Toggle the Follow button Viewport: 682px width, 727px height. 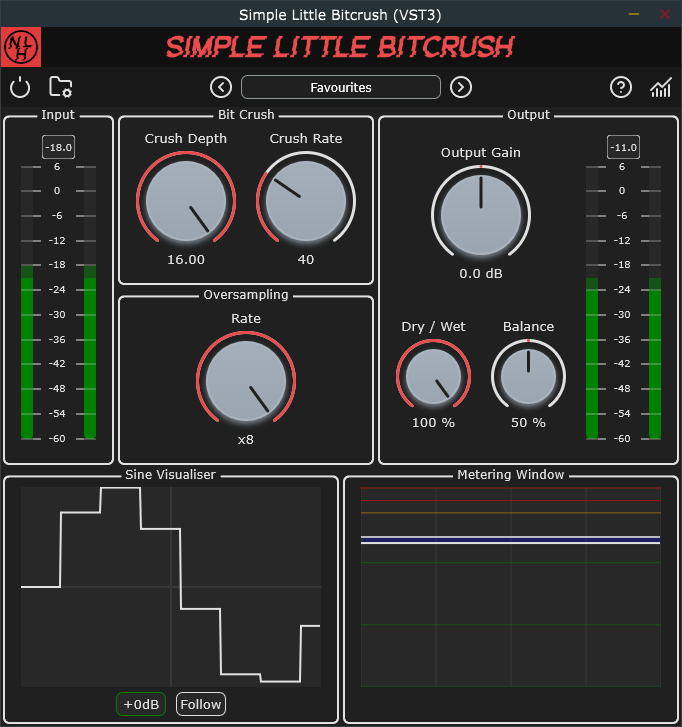point(201,704)
